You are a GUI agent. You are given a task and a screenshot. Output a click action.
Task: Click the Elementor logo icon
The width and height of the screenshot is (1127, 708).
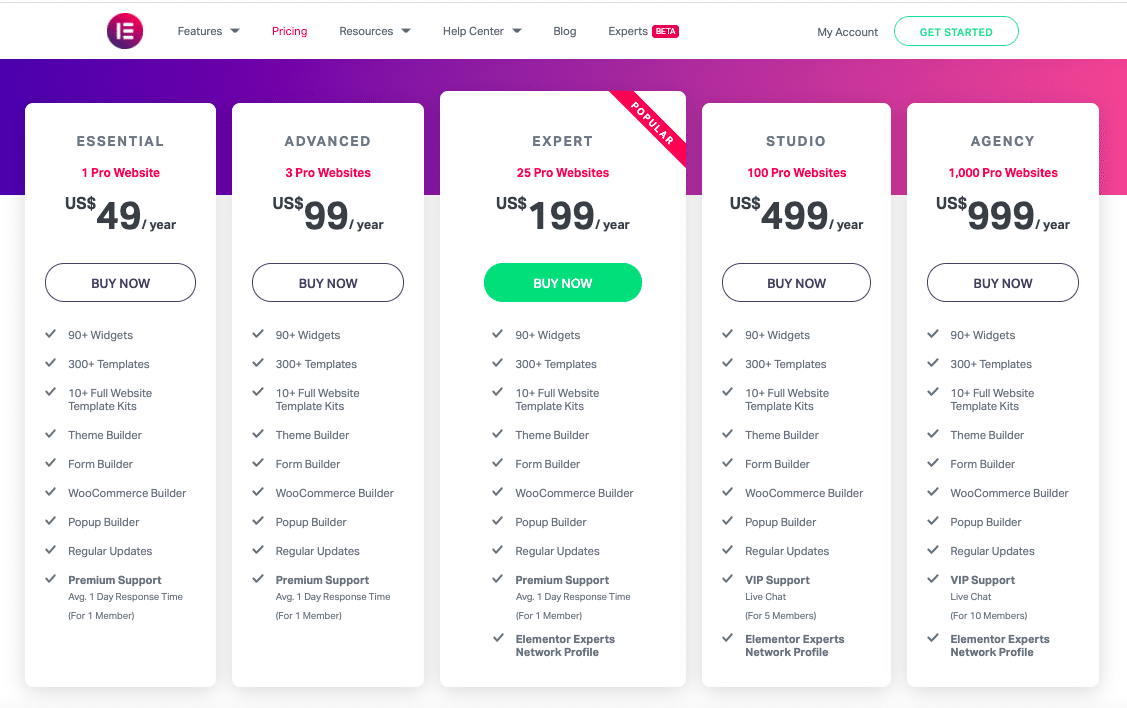pos(125,31)
